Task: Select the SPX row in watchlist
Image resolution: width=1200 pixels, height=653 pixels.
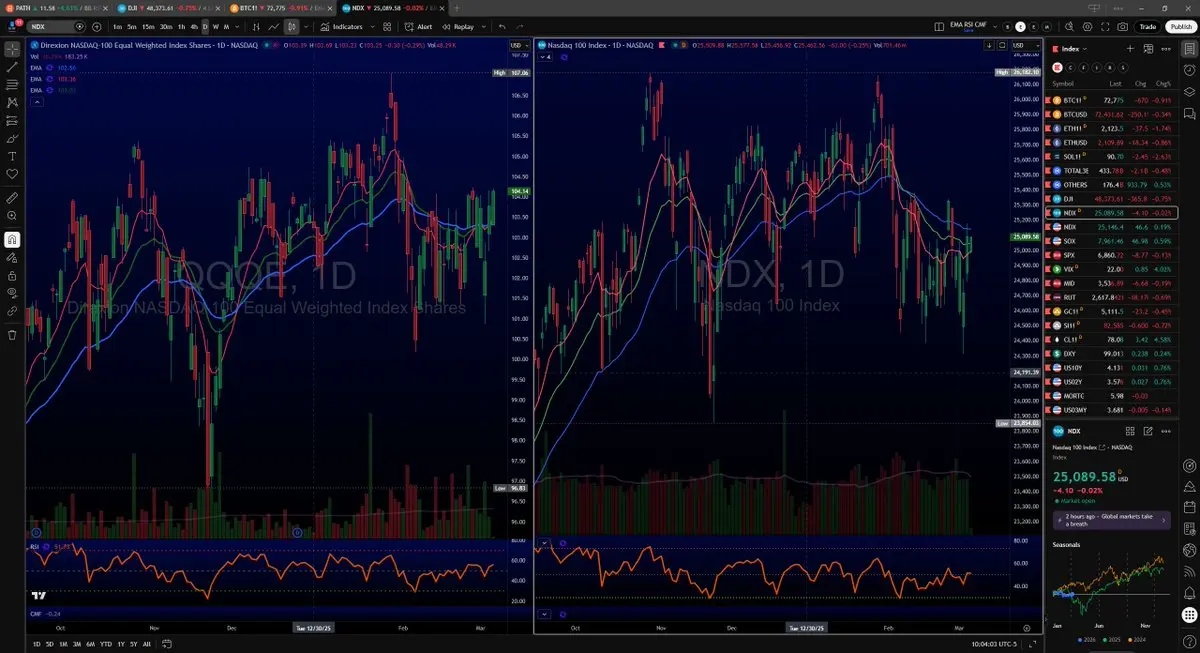Action: tap(1111, 255)
